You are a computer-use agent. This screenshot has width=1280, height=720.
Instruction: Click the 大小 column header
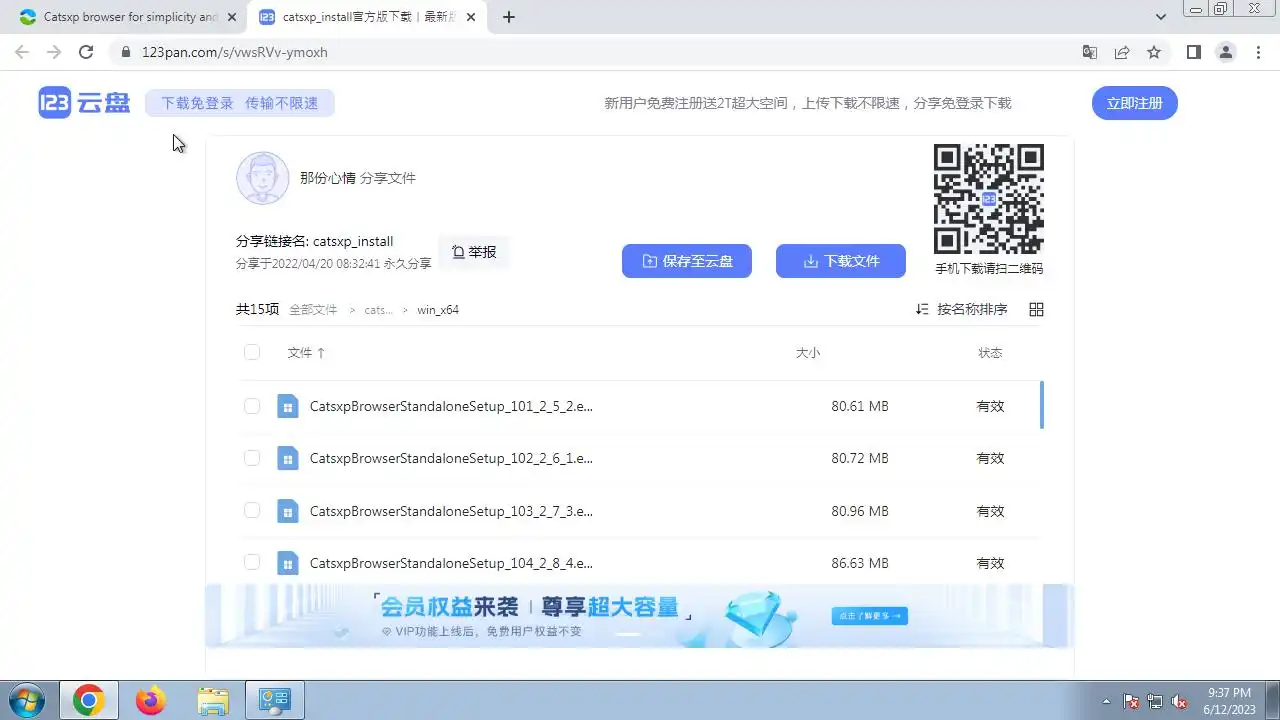click(807, 353)
